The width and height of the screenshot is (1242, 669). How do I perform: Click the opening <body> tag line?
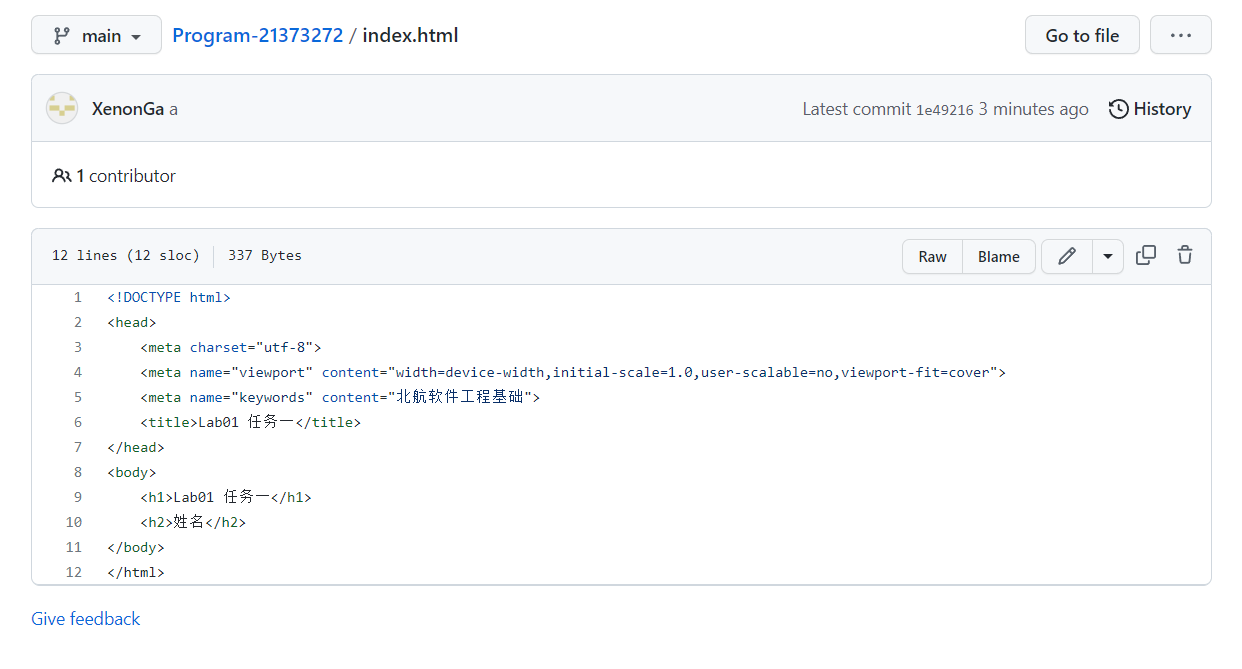click(132, 472)
